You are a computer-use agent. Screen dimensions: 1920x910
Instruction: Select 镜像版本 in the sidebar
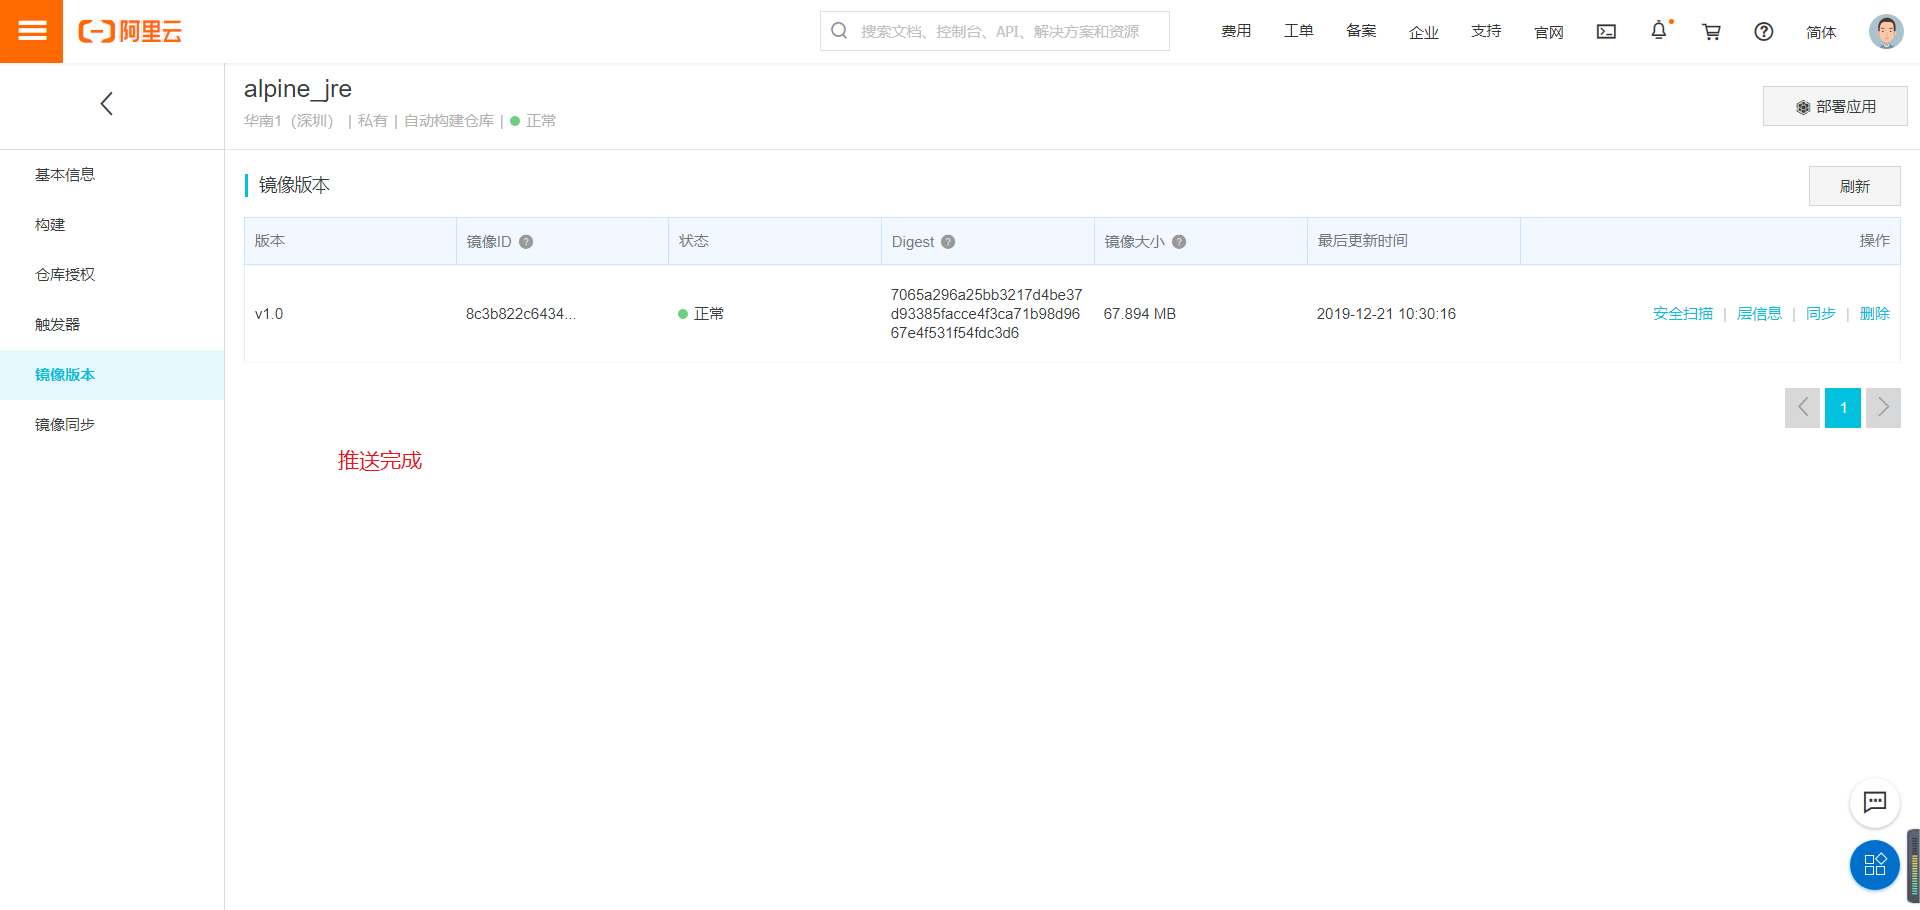pos(112,375)
